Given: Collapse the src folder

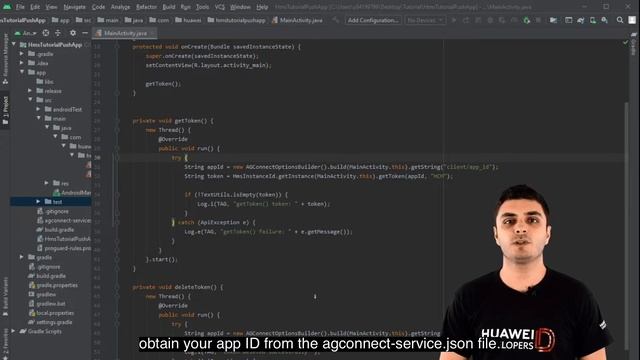Looking at the screenshot, I should 30,100.
